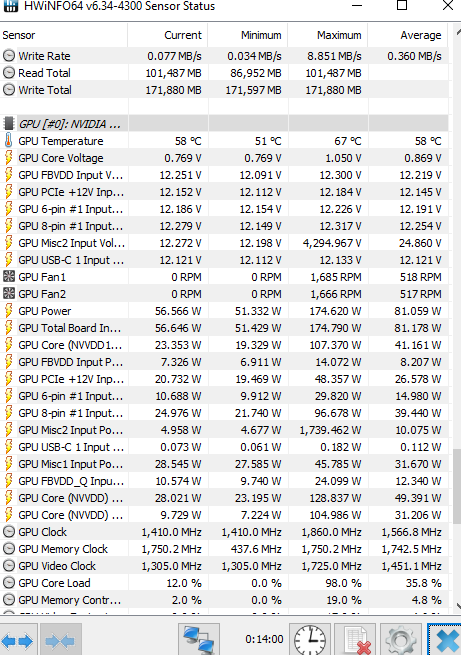Click the Maximum column header
This screenshot has width=461, height=655.
pos(328,35)
